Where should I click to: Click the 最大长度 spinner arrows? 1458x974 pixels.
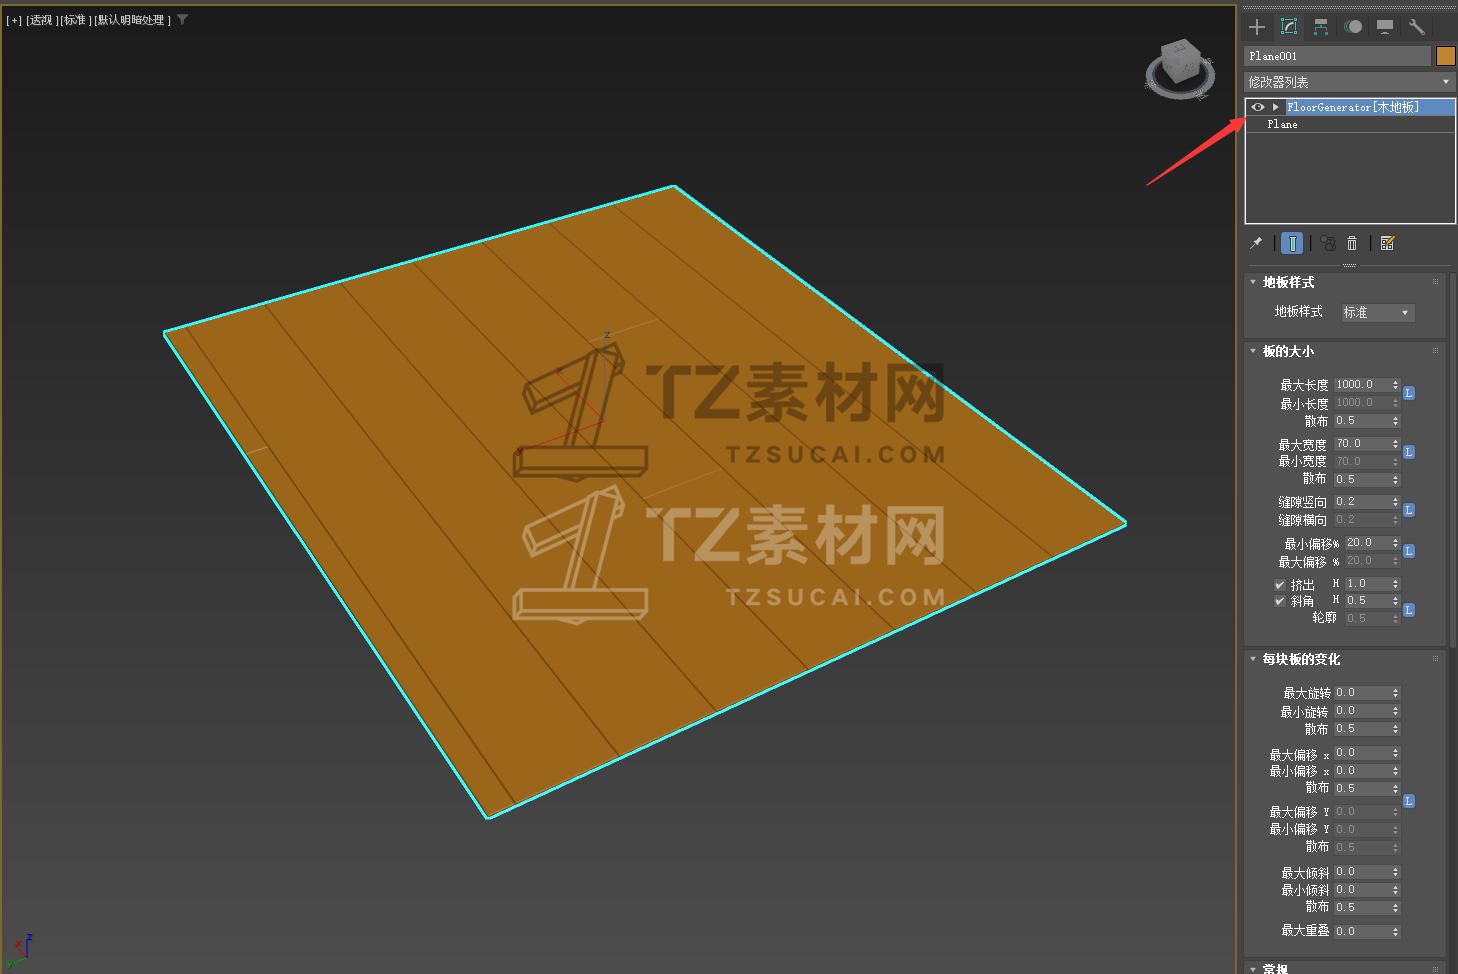(x=1396, y=385)
